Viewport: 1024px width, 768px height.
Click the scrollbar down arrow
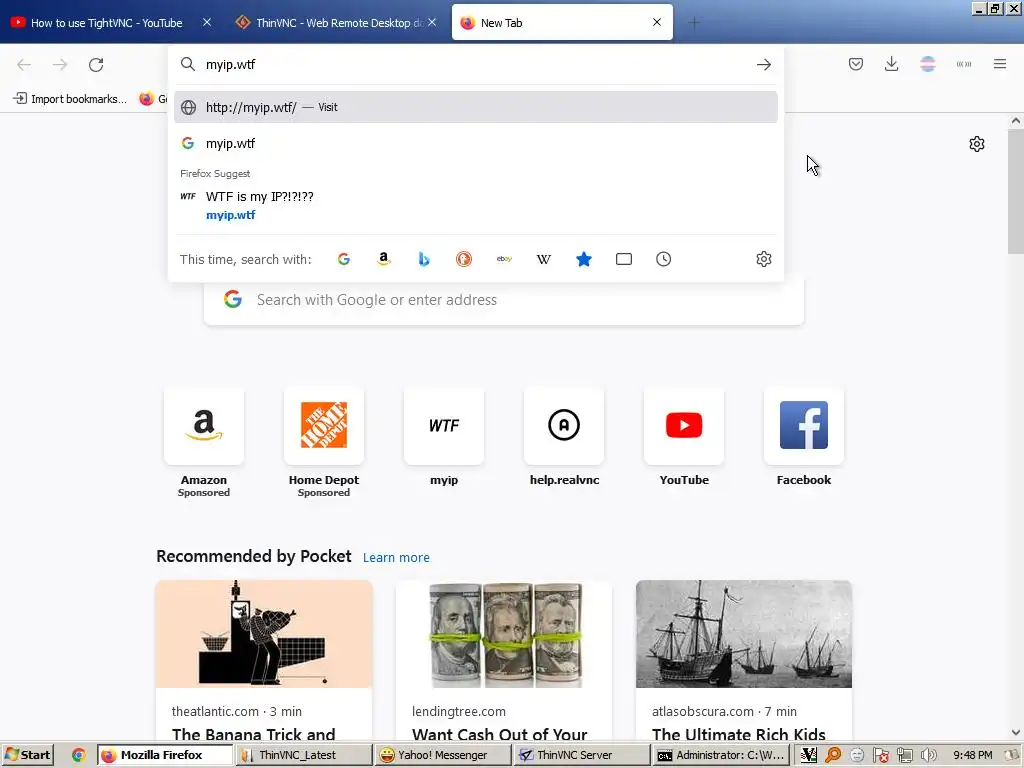(1016, 733)
